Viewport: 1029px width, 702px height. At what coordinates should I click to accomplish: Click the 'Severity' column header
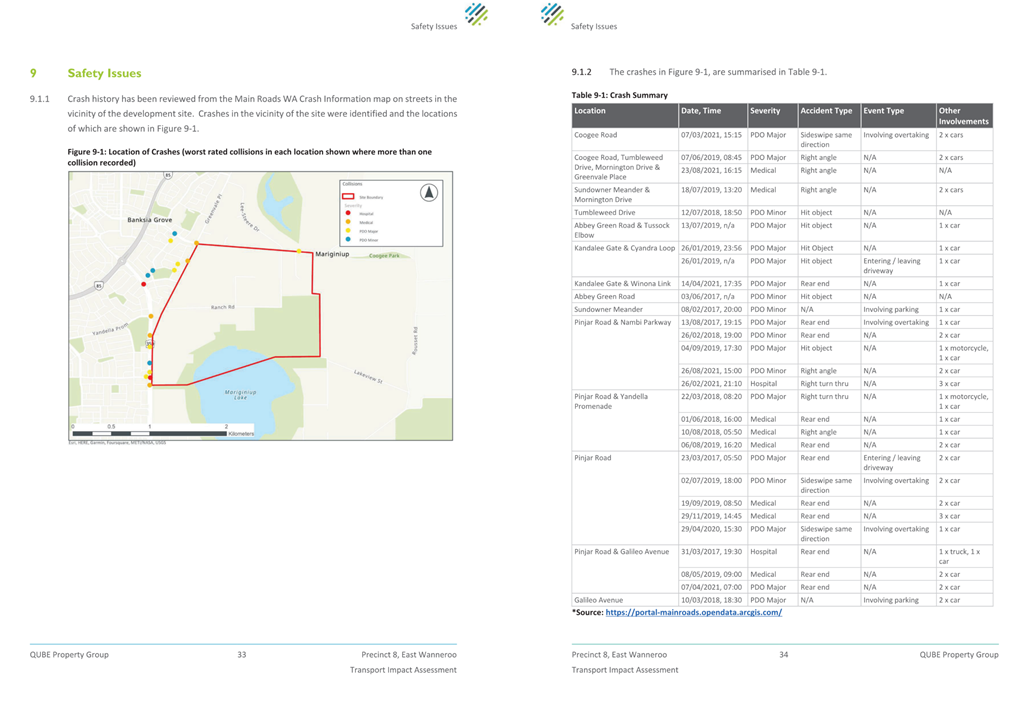772,115
